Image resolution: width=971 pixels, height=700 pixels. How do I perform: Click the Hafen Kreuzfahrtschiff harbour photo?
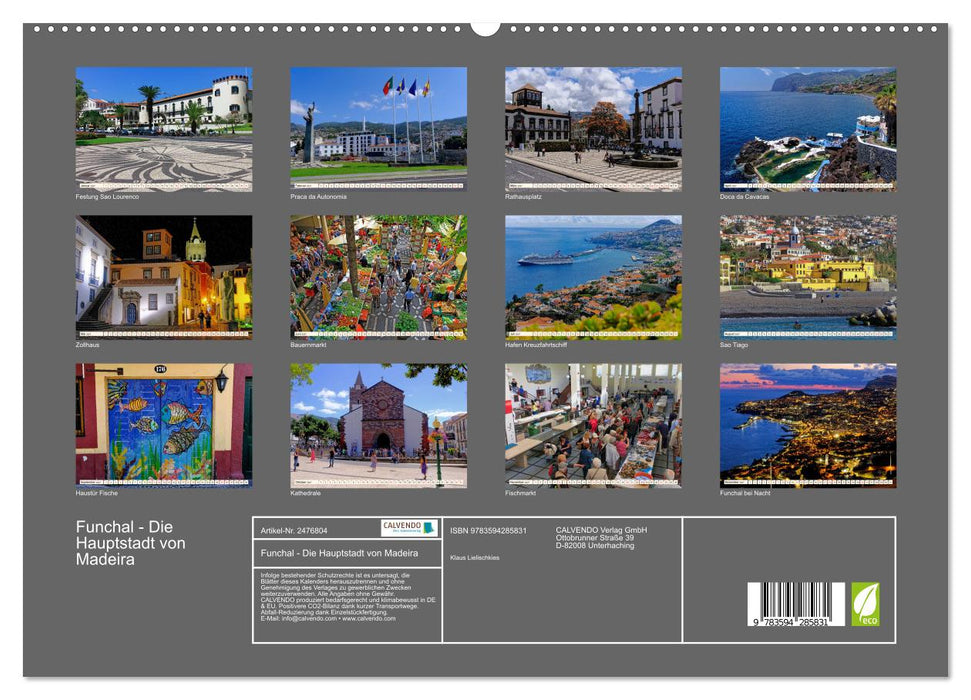(x=593, y=278)
